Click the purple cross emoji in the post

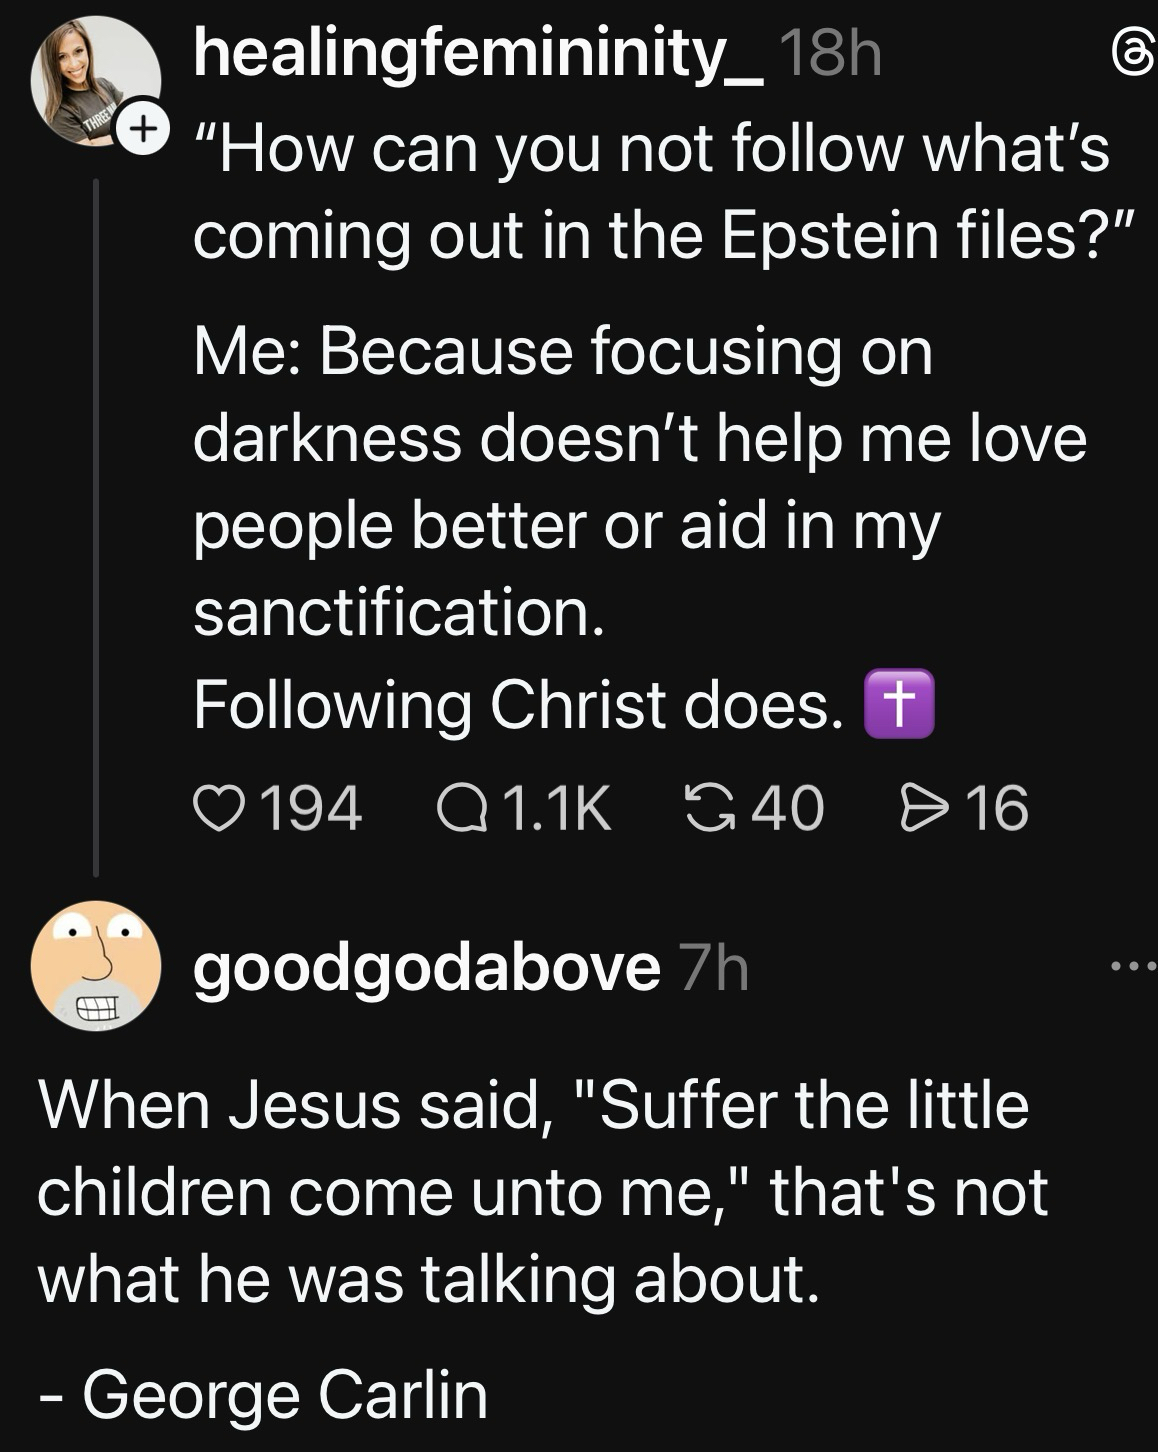coord(898,705)
